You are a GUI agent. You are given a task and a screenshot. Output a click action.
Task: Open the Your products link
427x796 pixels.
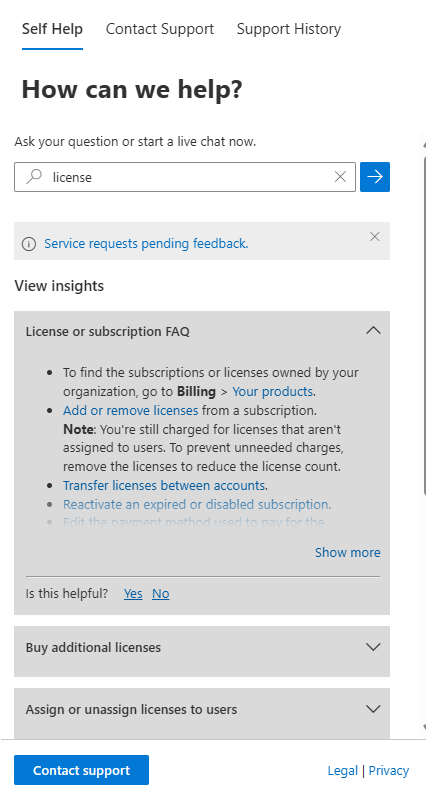(273, 391)
